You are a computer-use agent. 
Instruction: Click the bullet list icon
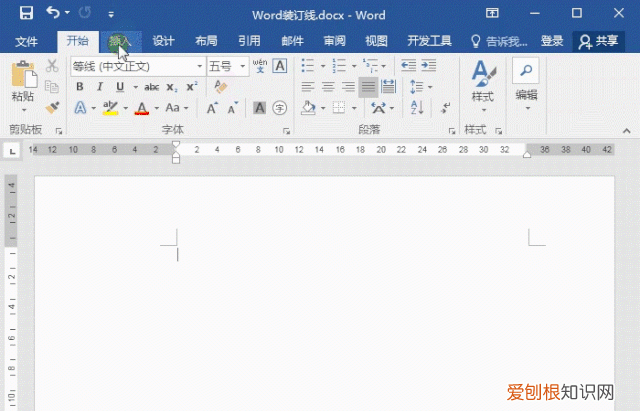(307, 66)
